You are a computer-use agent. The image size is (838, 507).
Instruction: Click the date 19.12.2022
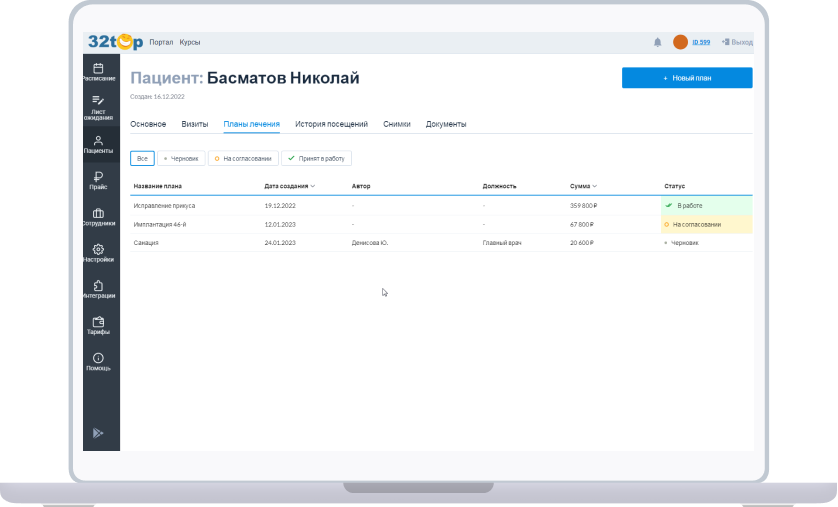point(280,206)
